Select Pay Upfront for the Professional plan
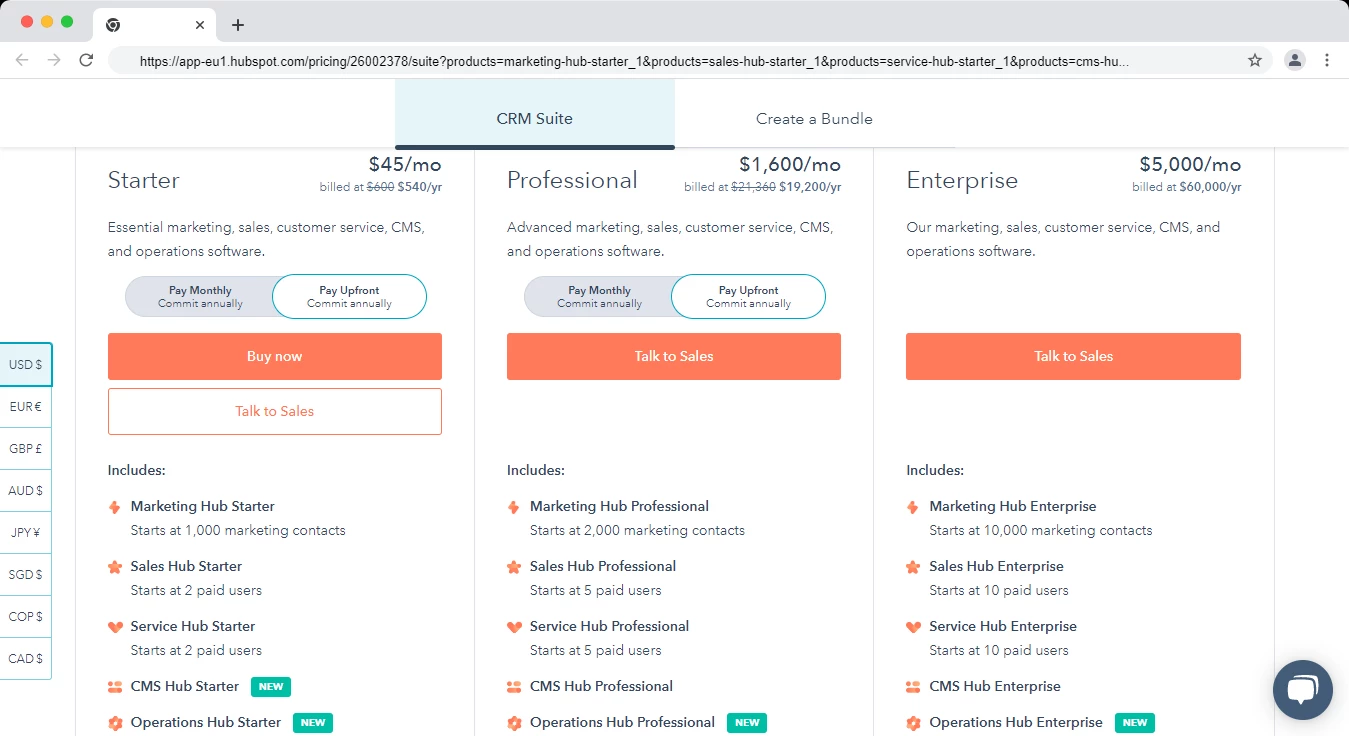1349x736 pixels. click(x=748, y=297)
